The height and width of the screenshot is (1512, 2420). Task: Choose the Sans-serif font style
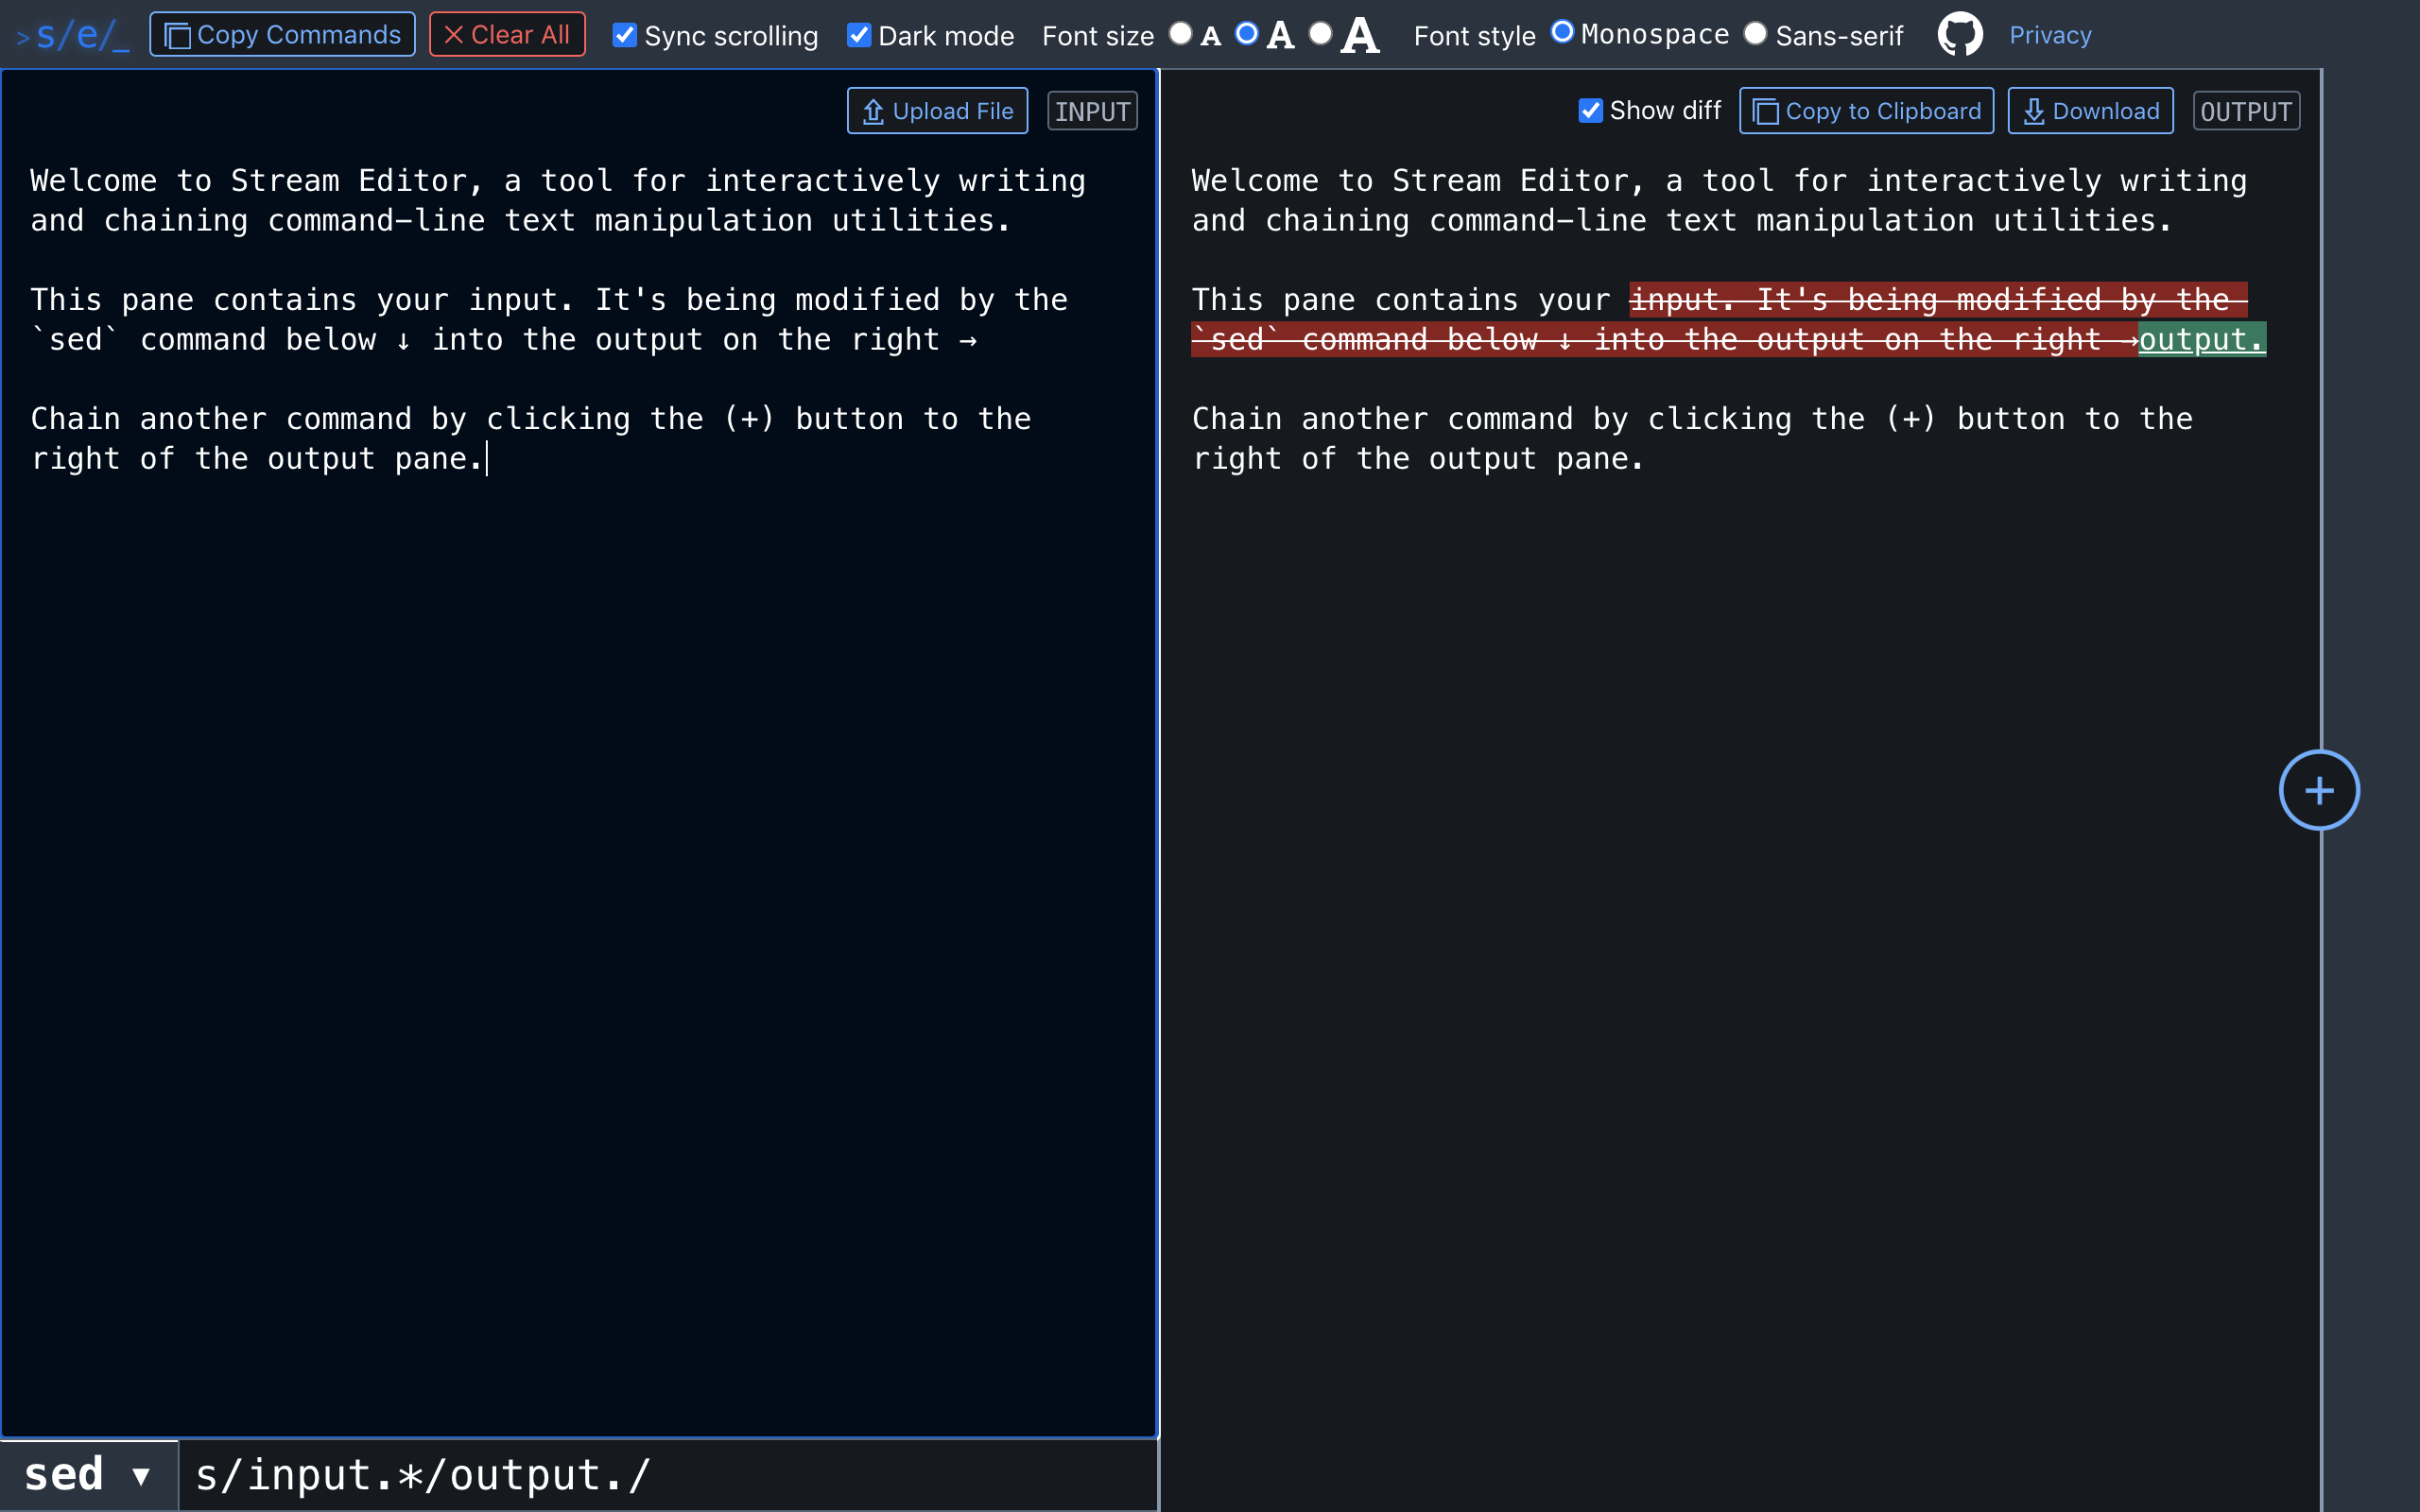pyautogui.click(x=1755, y=34)
